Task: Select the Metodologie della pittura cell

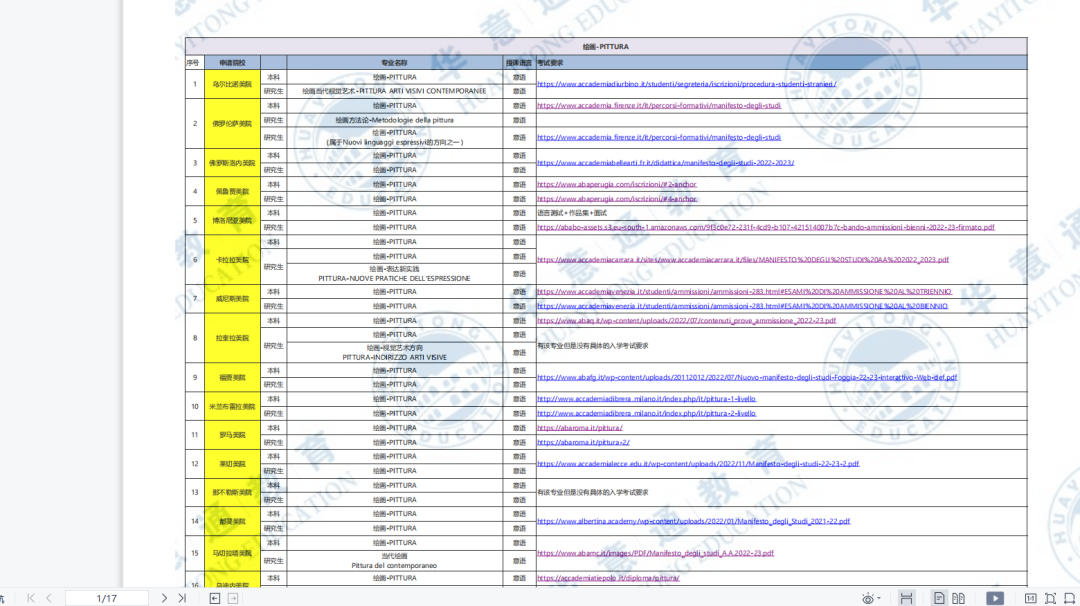Action: [x=395, y=120]
